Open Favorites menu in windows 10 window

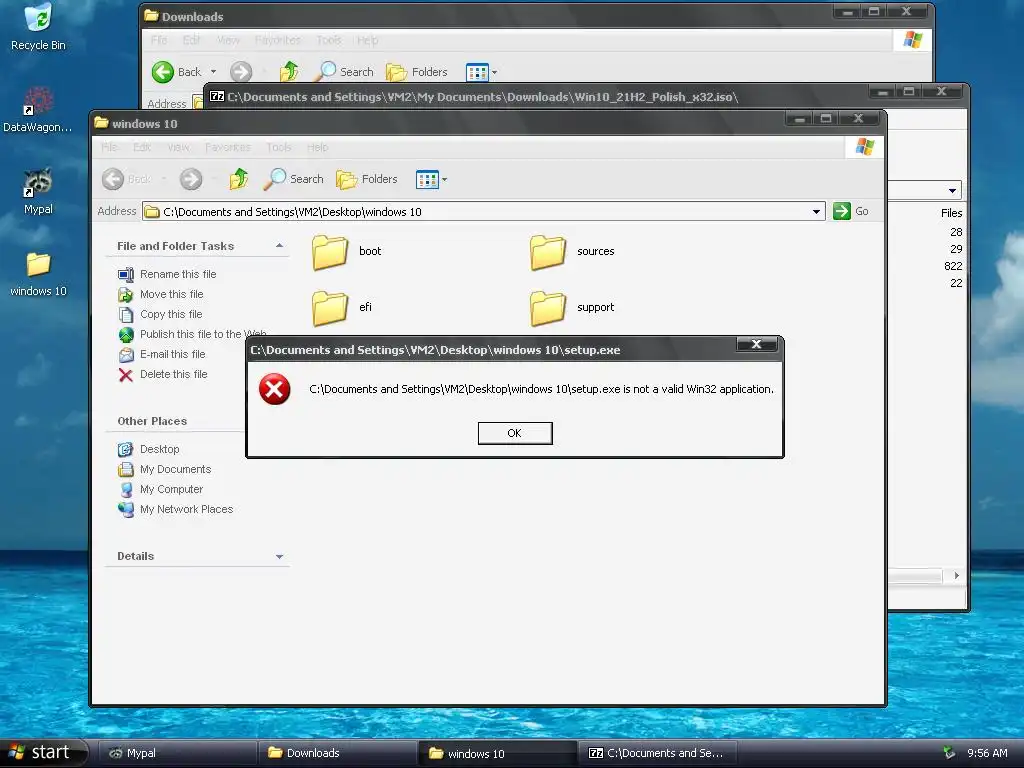pyautogui.click(x=228, y=148)
